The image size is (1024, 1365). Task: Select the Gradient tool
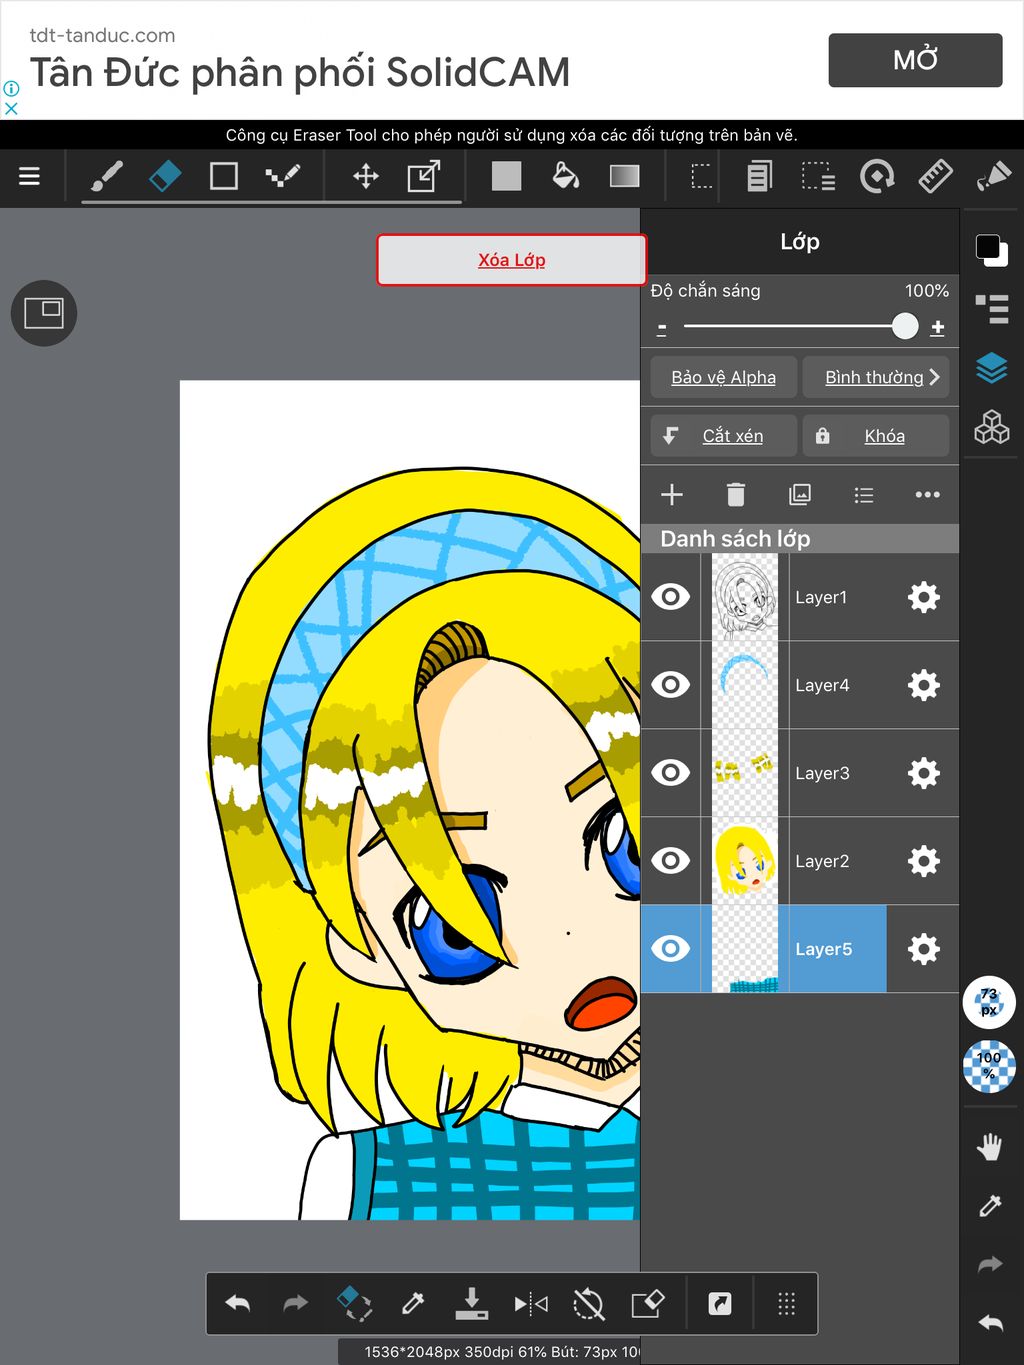tap(625, 177)
